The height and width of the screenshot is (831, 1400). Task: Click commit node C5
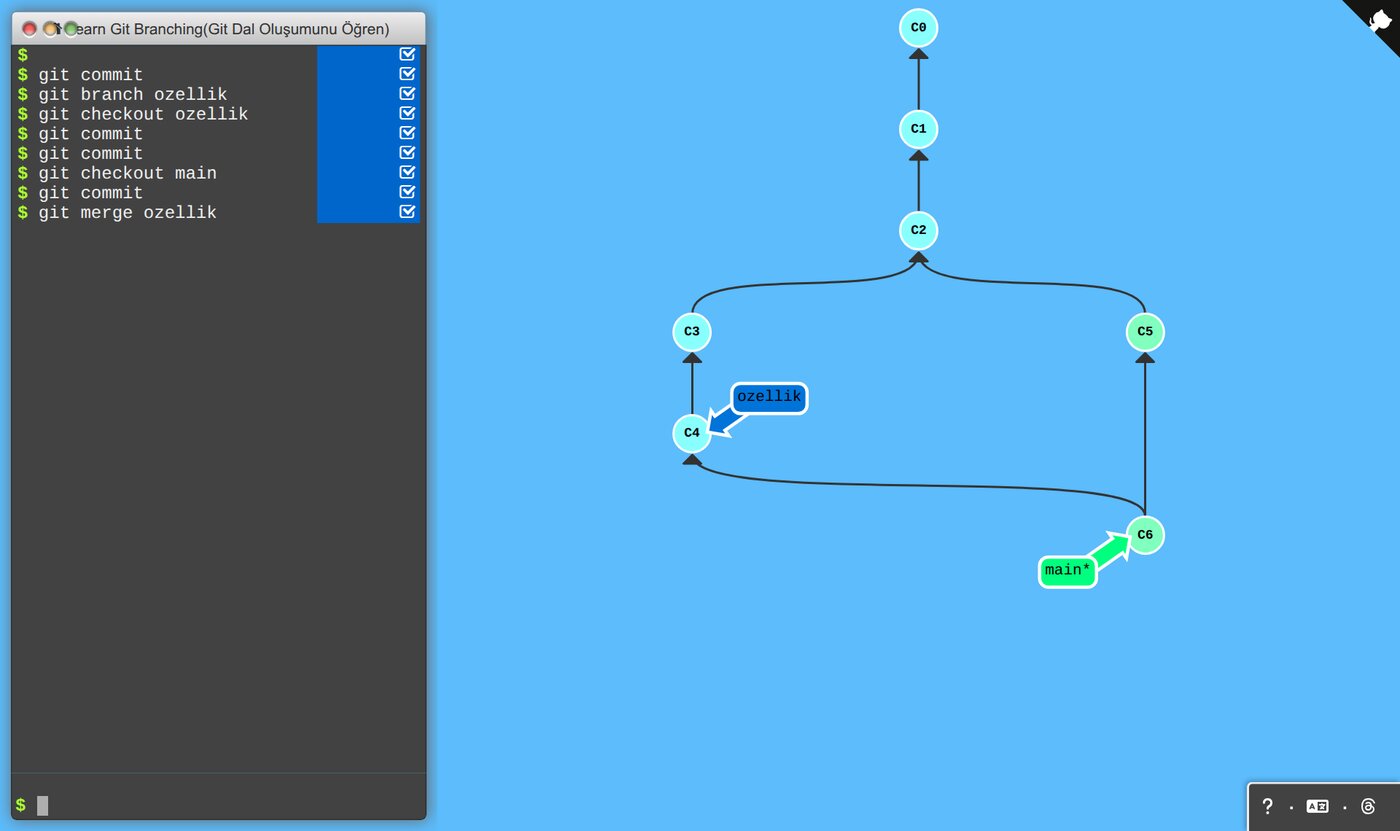point(1145,332)
